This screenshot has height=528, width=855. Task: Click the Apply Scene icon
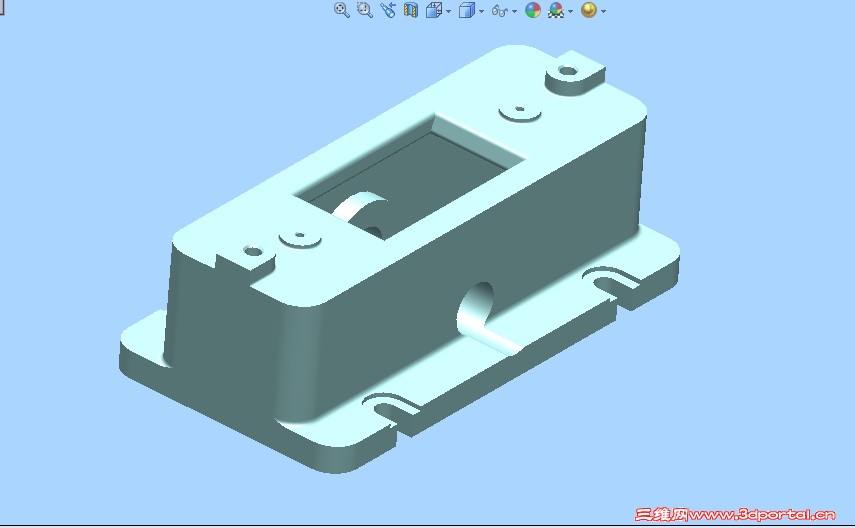coord(556,10)
